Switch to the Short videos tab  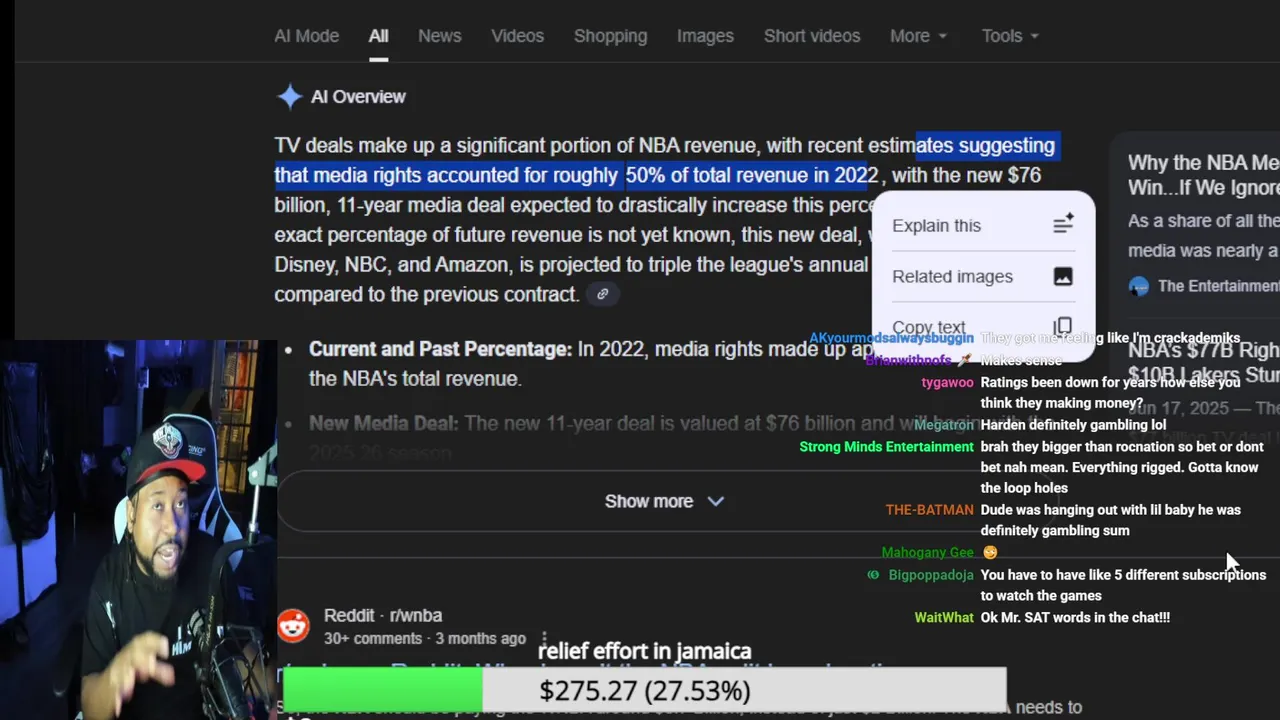tap(812, 36)
